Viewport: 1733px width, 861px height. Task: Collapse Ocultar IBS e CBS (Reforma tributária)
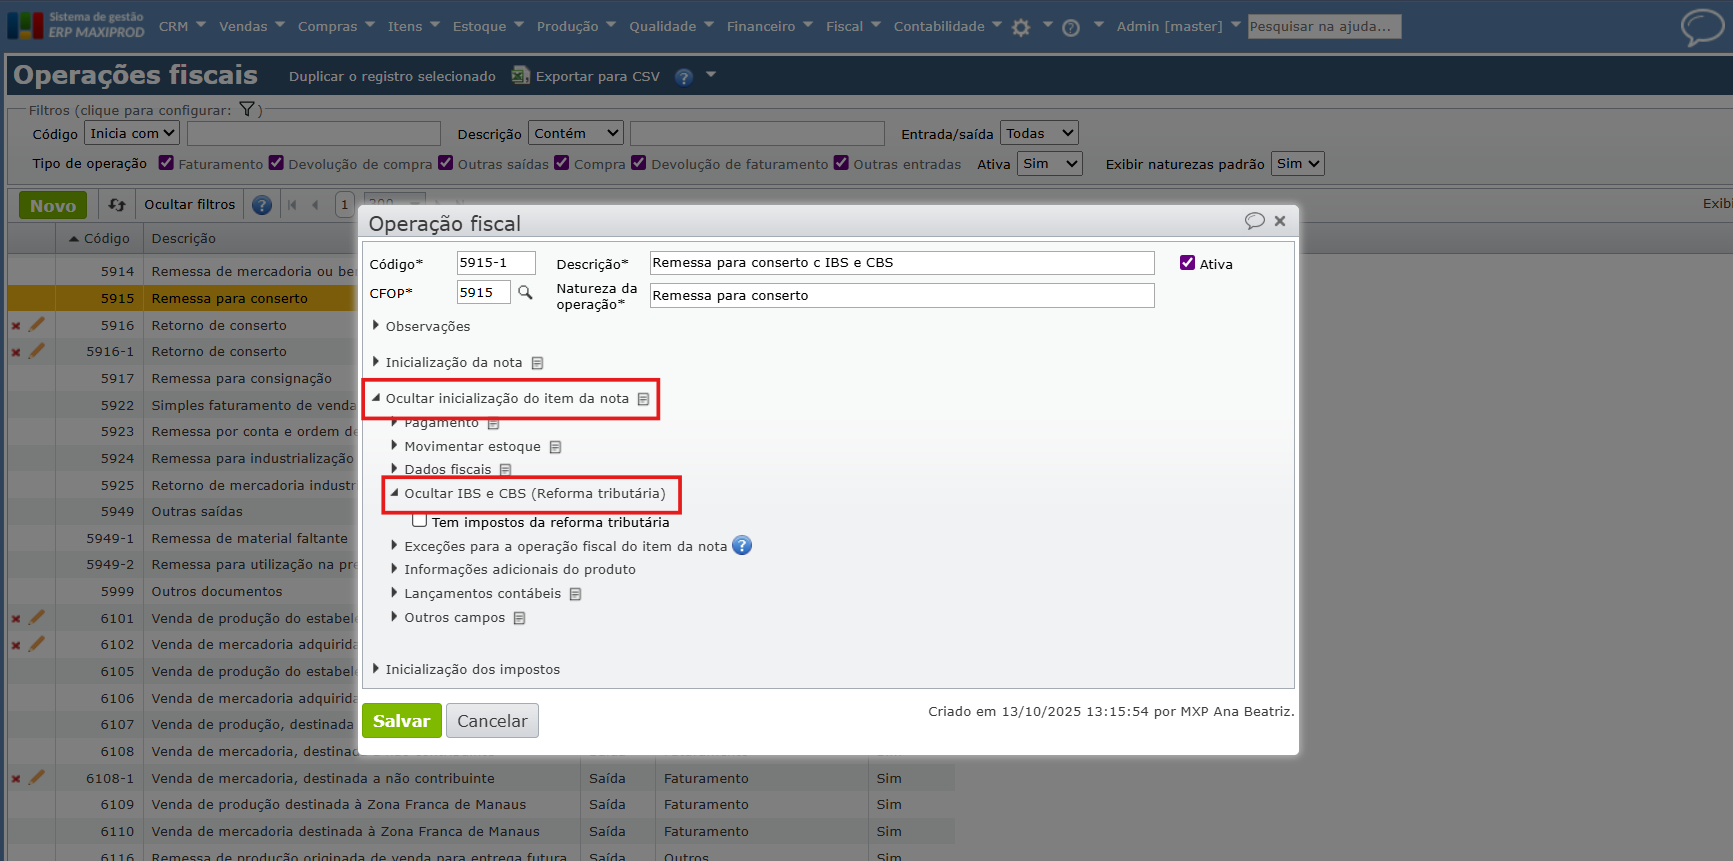tap(528, 493)
